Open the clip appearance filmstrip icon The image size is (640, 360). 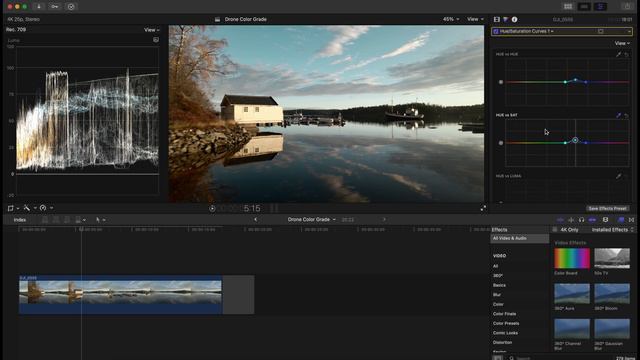click(606, 220)
